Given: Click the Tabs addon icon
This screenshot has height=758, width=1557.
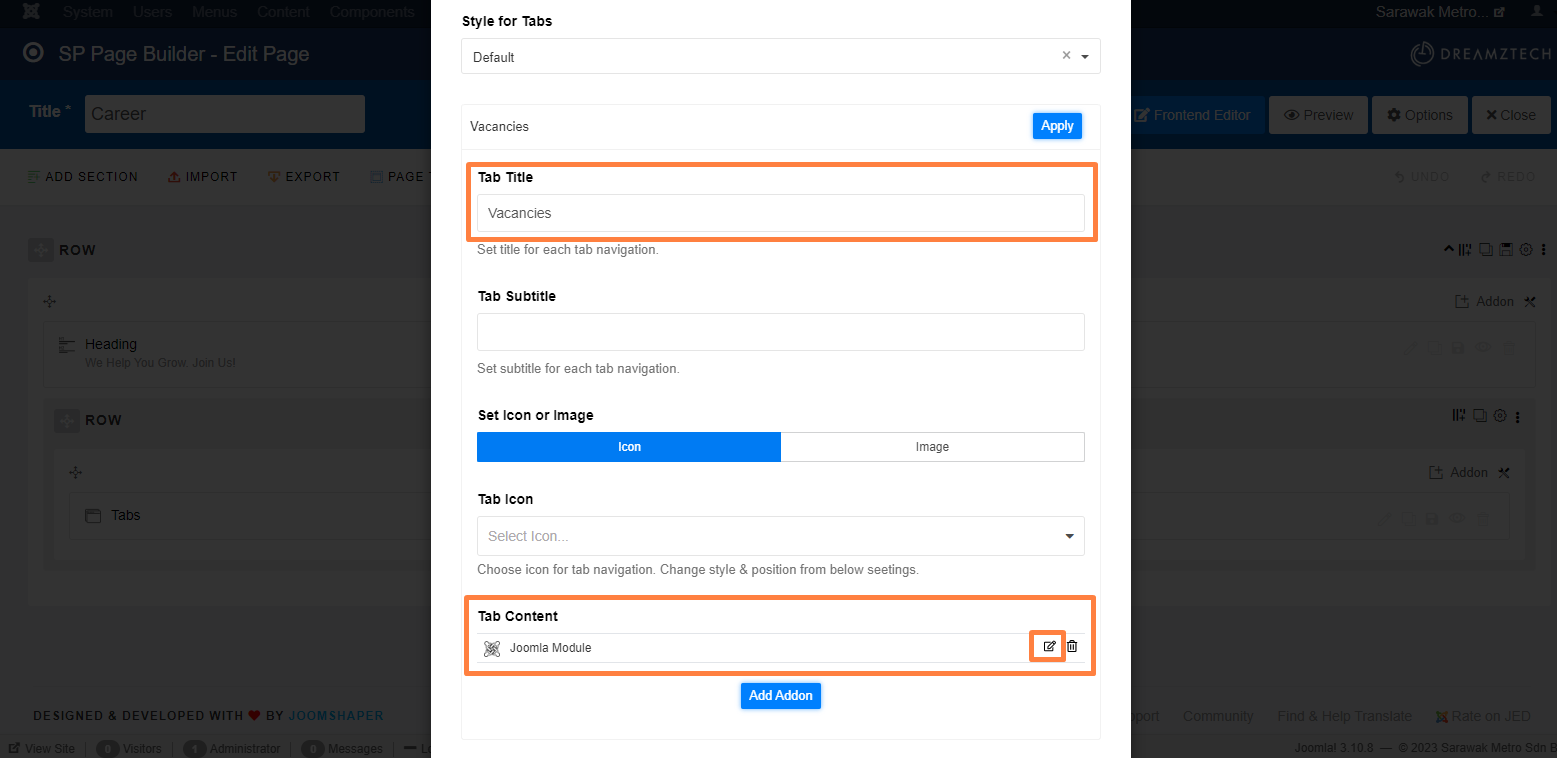Looking at the screenshot, I should 93,516.
